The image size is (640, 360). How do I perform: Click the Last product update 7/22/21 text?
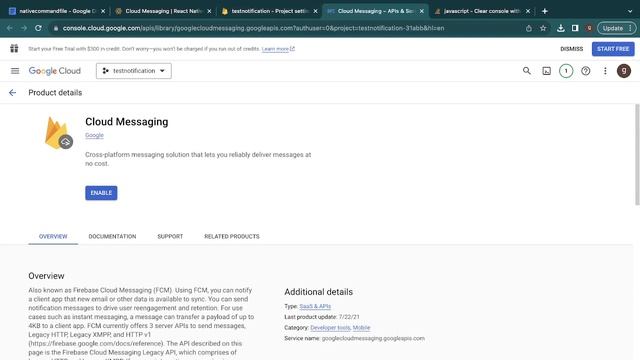coord(322,317)
